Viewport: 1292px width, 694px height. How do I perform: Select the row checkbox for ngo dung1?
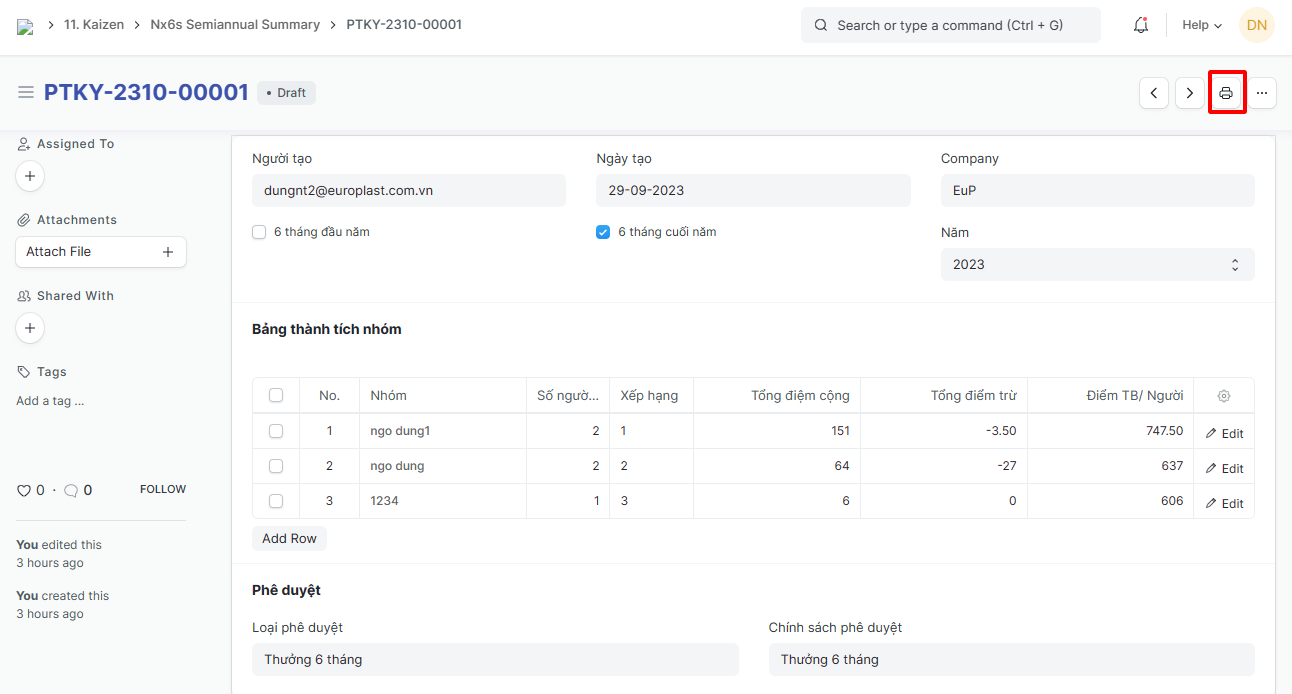276,431
